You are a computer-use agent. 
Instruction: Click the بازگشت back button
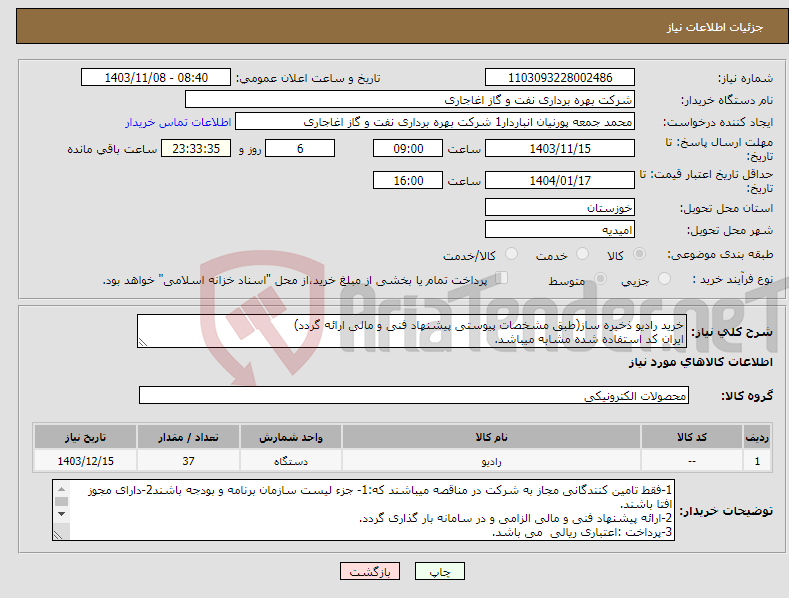point(370,572)
